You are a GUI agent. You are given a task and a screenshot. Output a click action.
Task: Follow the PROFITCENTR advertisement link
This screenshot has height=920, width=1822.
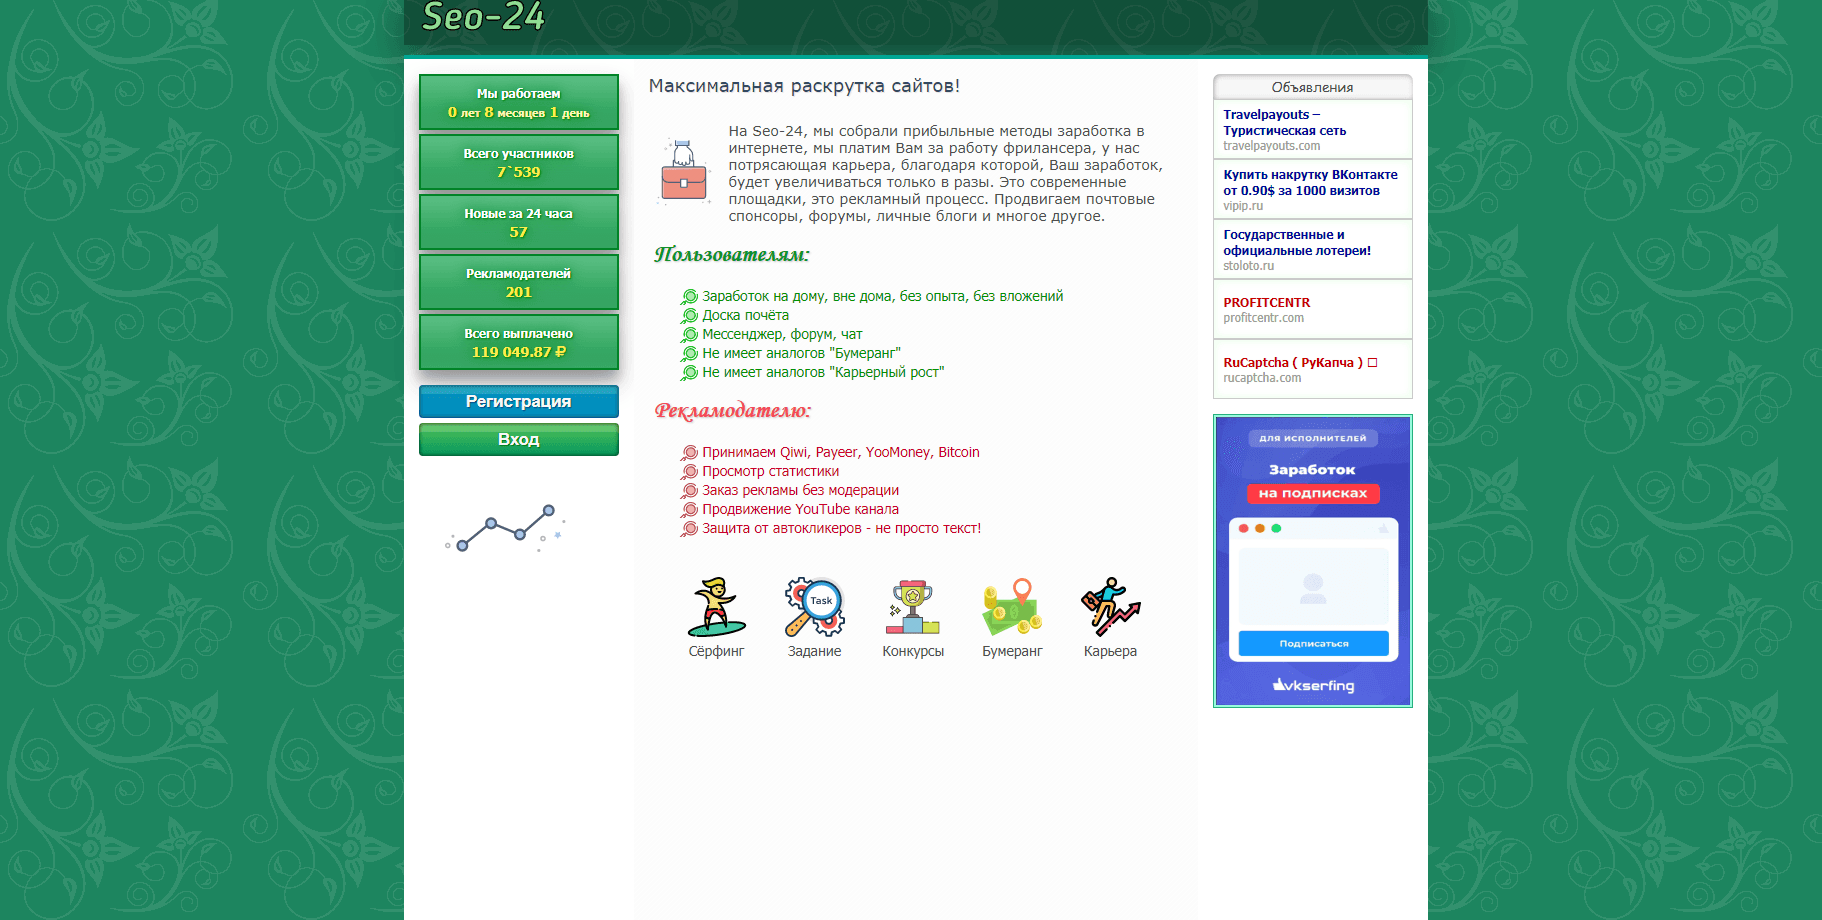pos(1266,302)
